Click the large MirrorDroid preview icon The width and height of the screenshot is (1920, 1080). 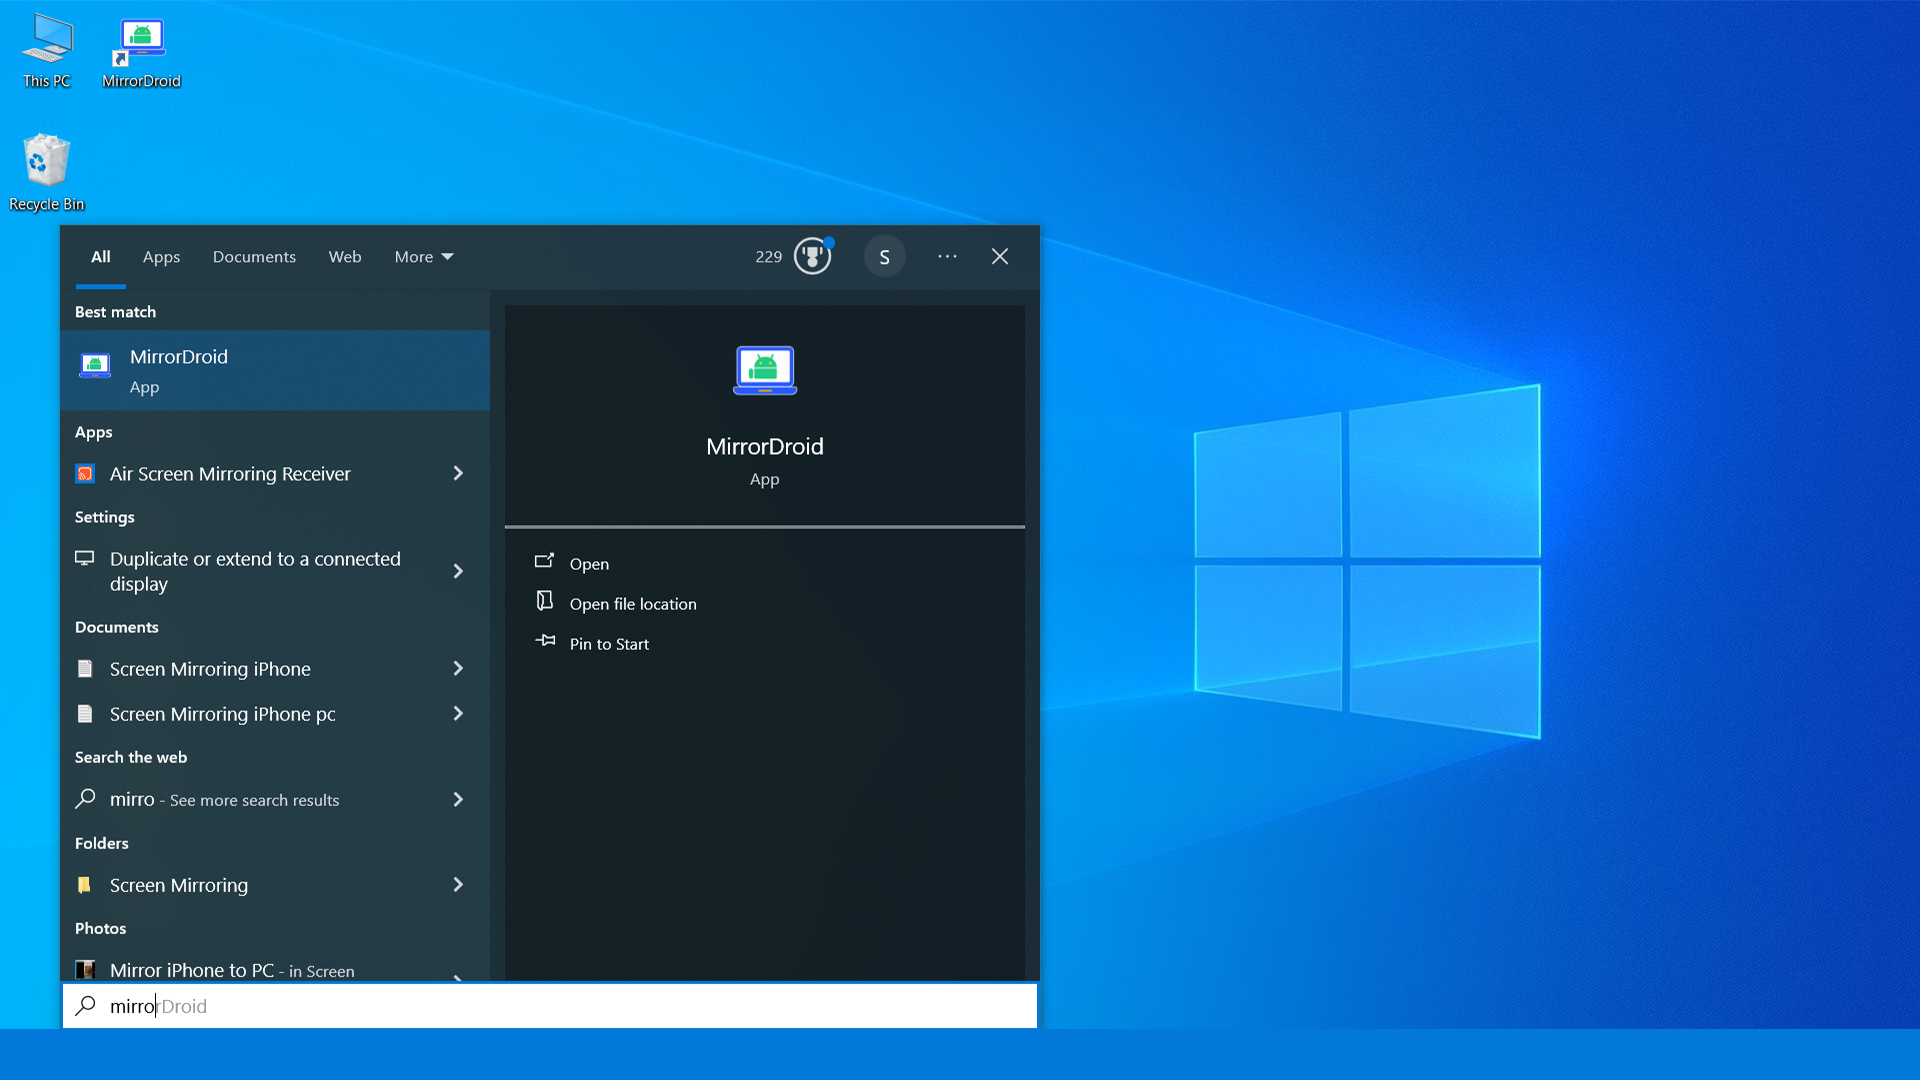tap(765, 371)
